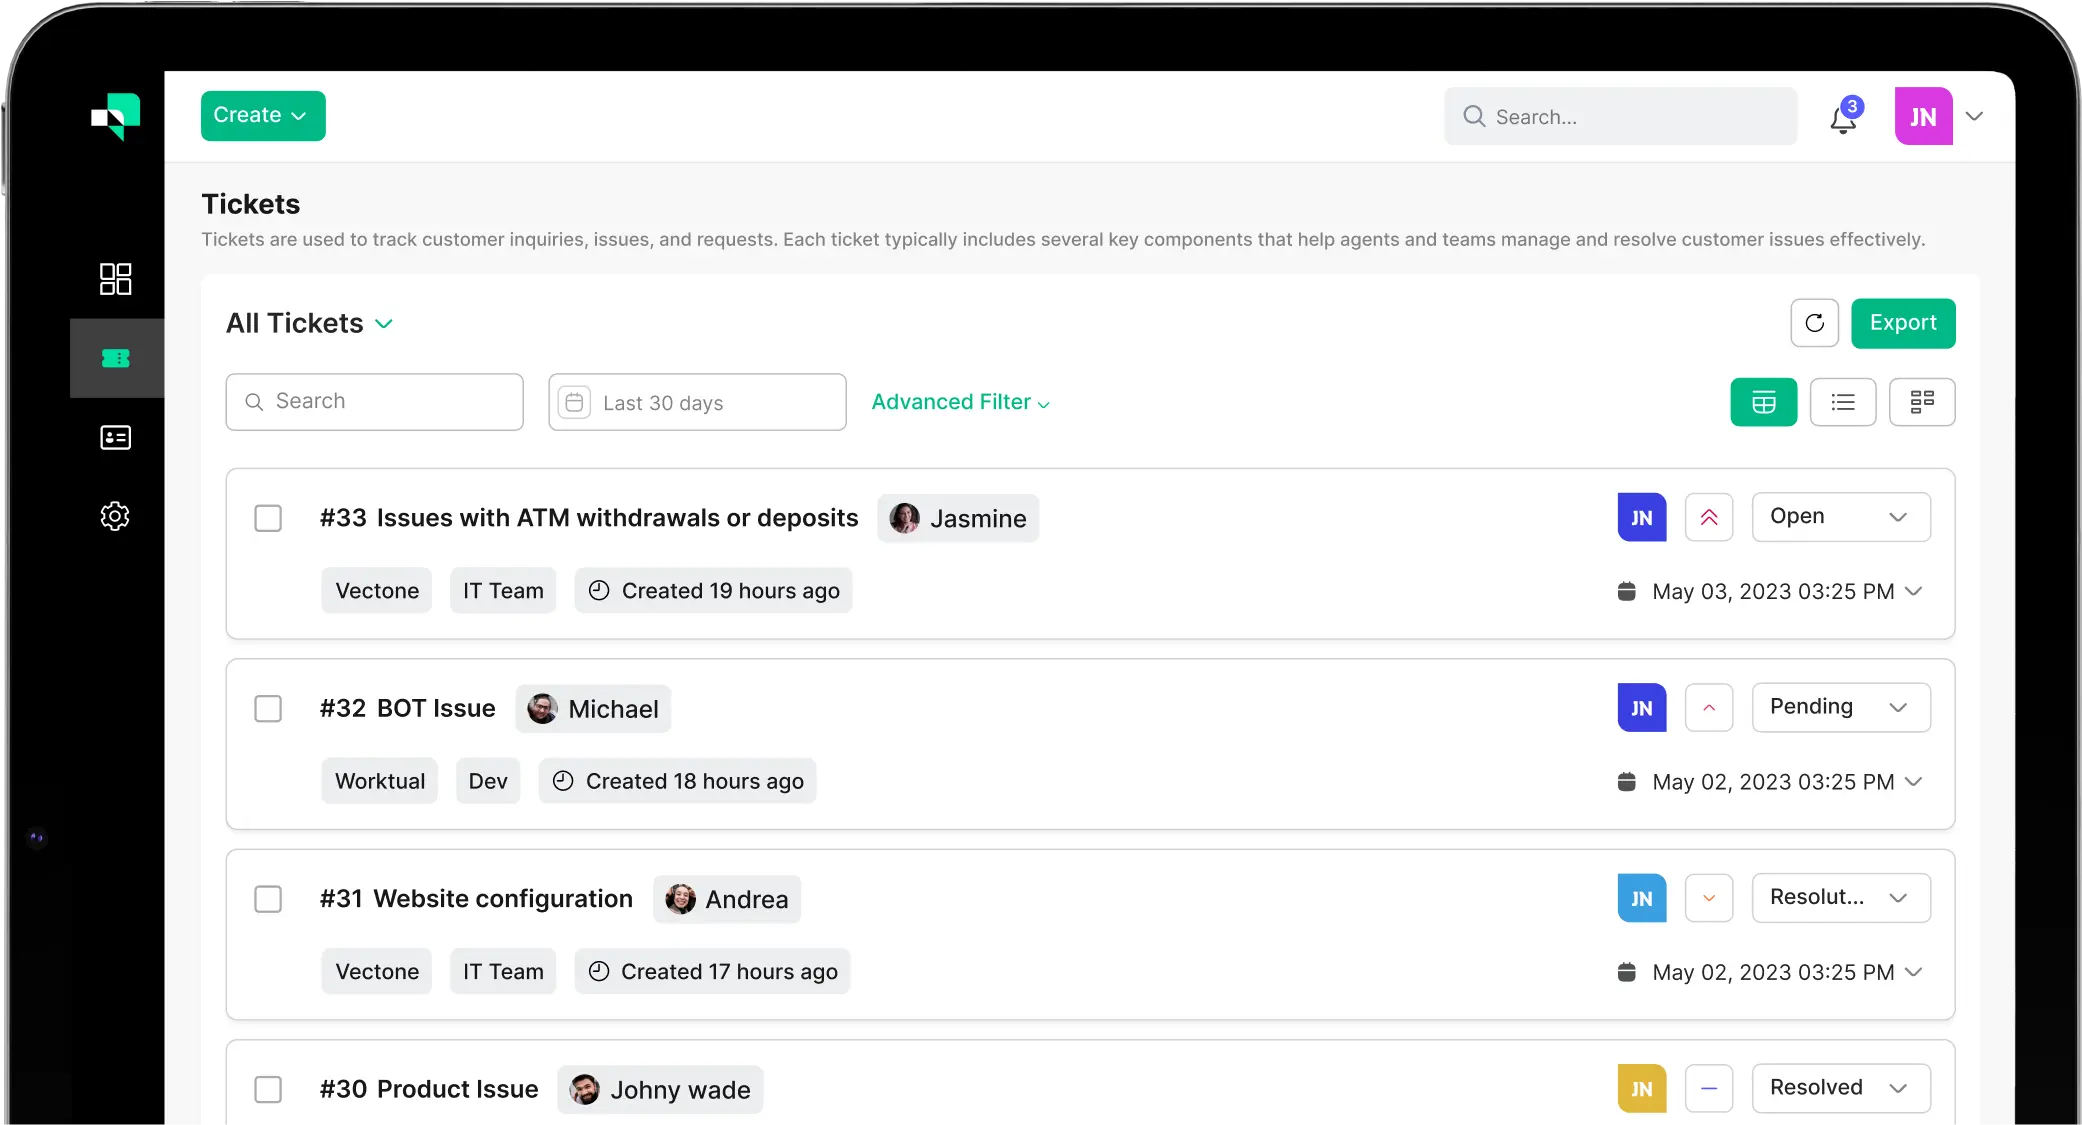Click JN assignee badge on ticket #31

[x=1642, y=898]
